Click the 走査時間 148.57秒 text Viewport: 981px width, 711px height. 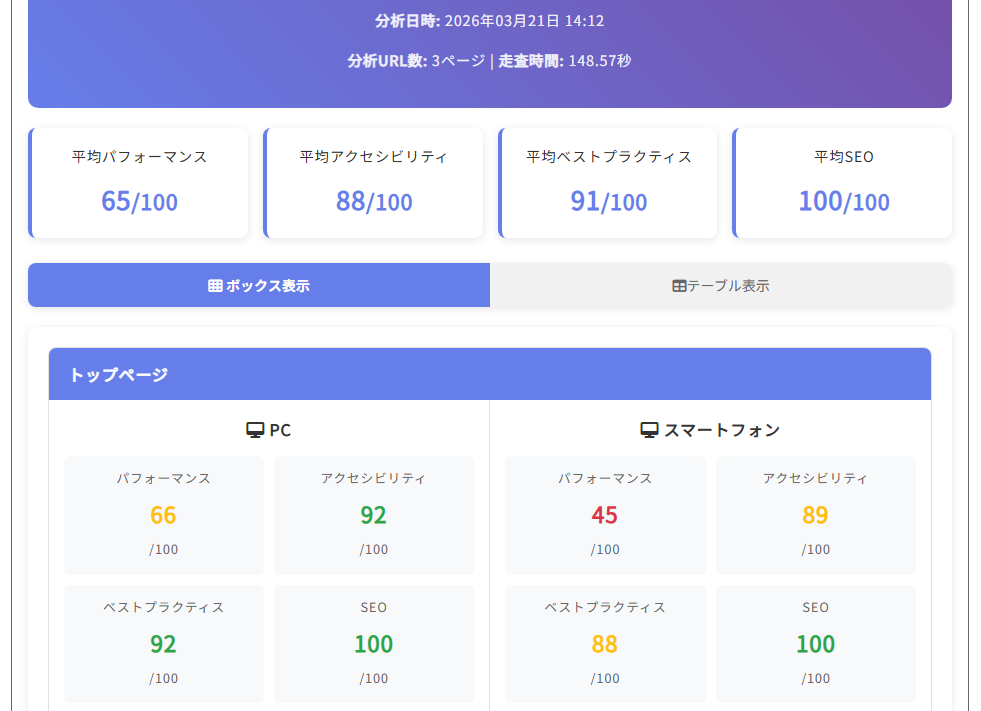pos(565,61)
